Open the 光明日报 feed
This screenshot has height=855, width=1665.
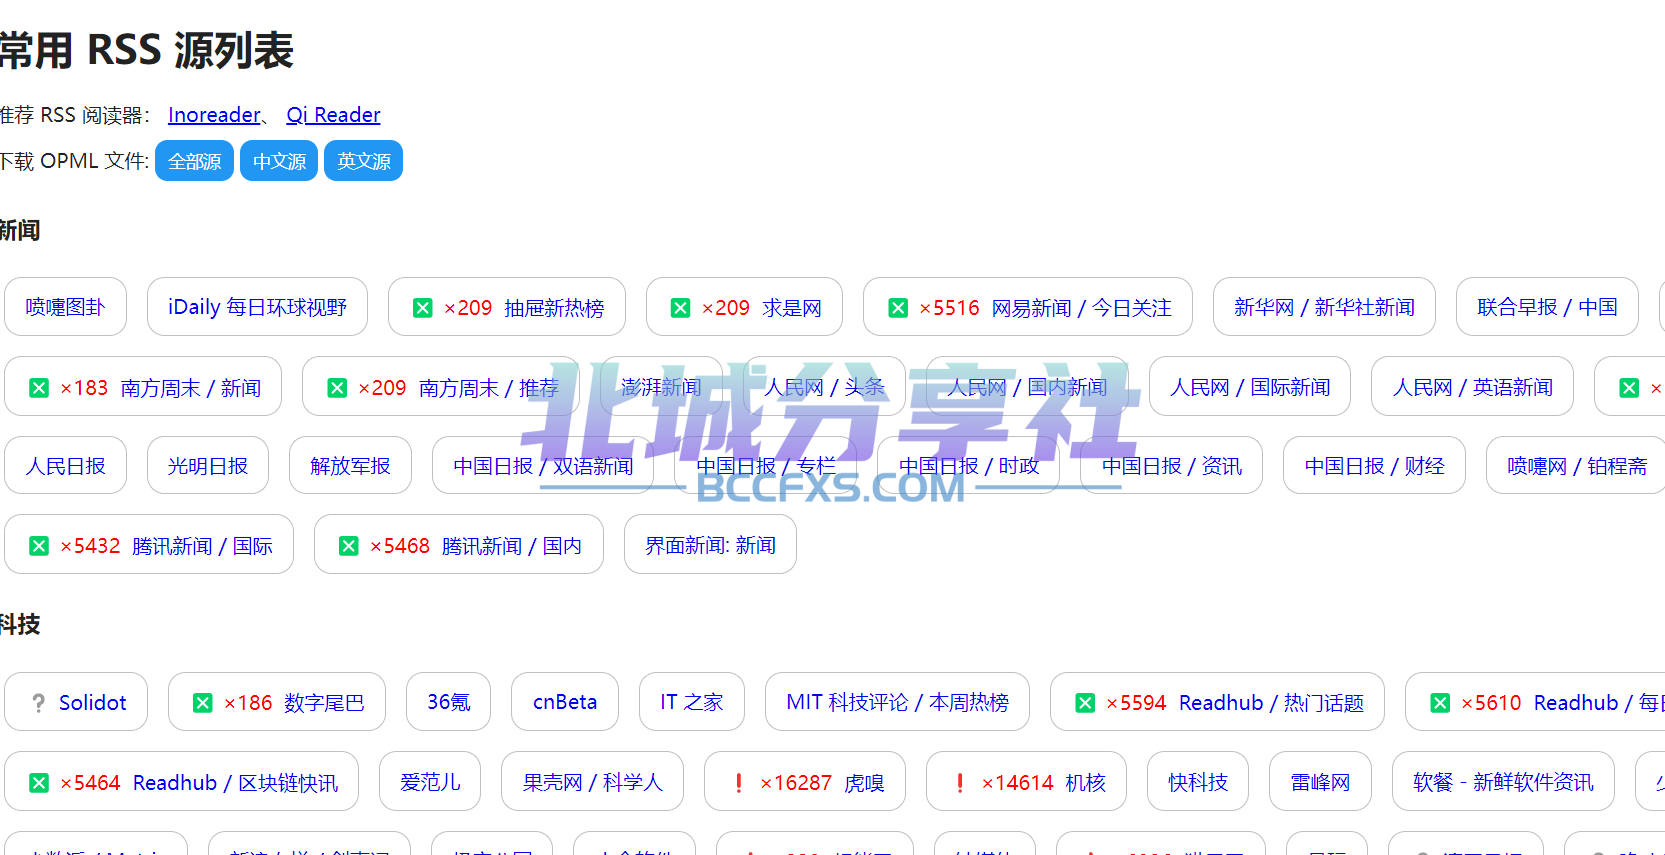pos(208,466)
